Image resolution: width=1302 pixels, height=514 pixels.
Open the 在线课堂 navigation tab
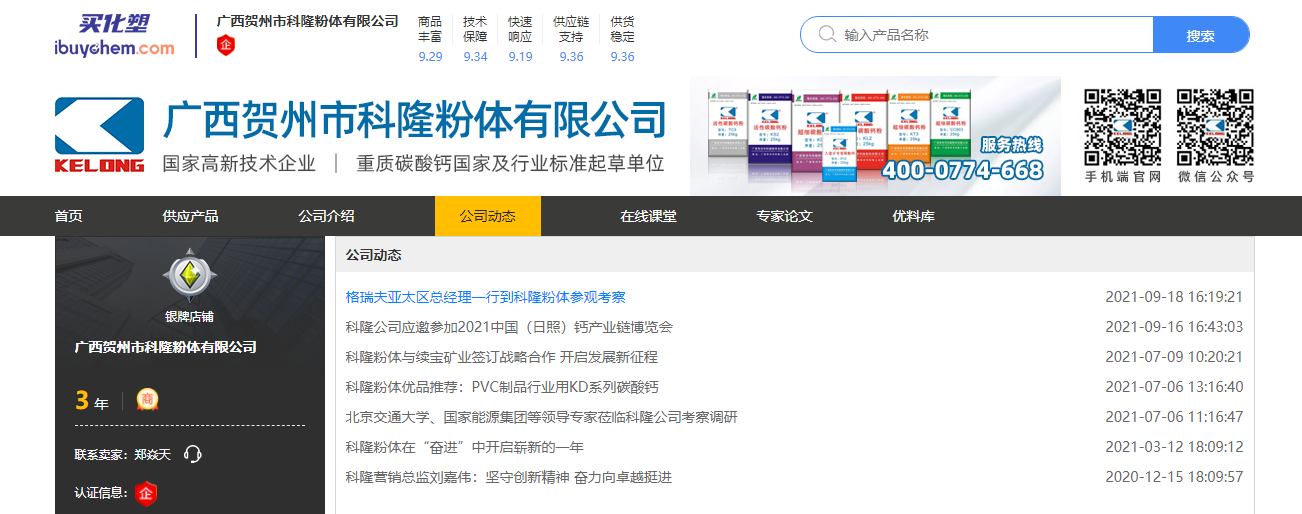648,216
